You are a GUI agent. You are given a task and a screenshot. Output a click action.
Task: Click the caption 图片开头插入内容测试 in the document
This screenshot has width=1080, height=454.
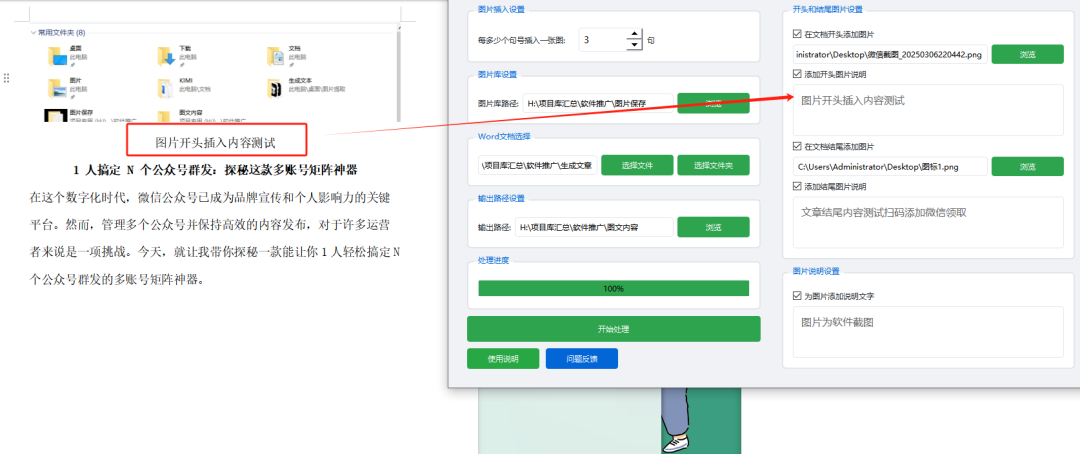click(216, 143)
